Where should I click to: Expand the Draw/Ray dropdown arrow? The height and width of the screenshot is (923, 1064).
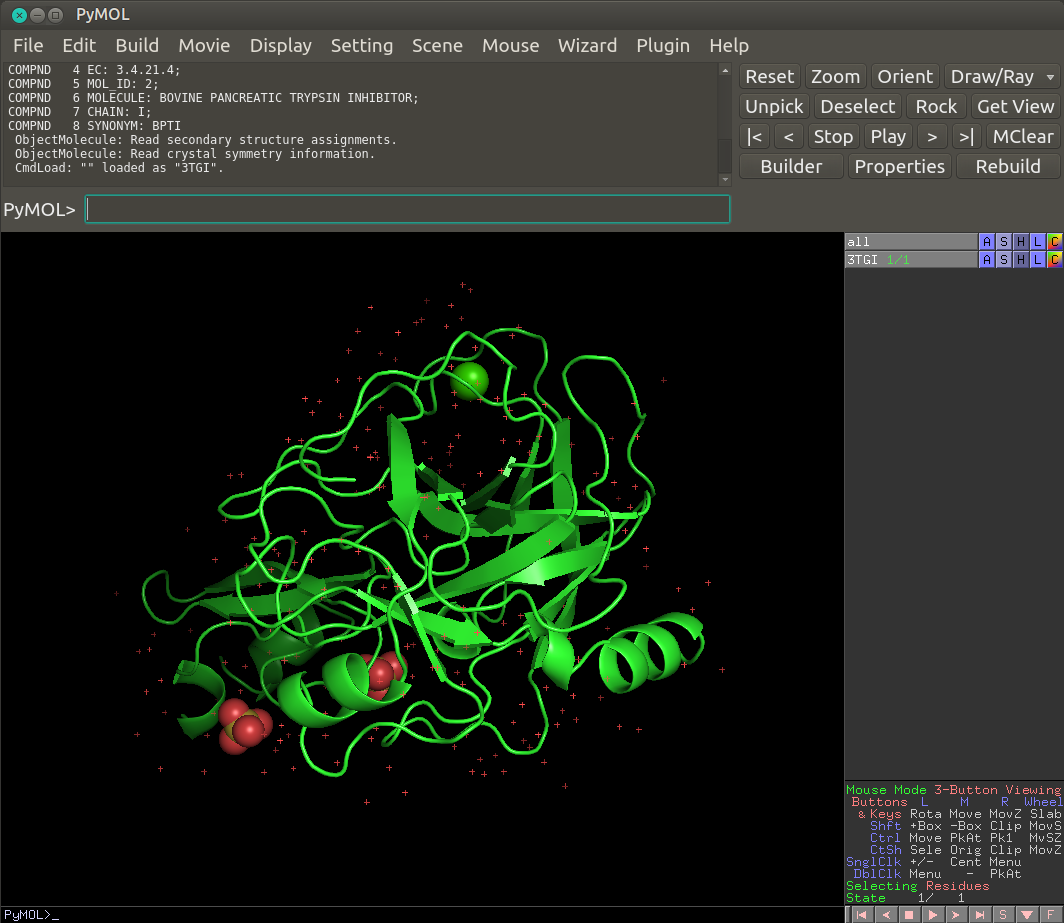point(1050,77)
